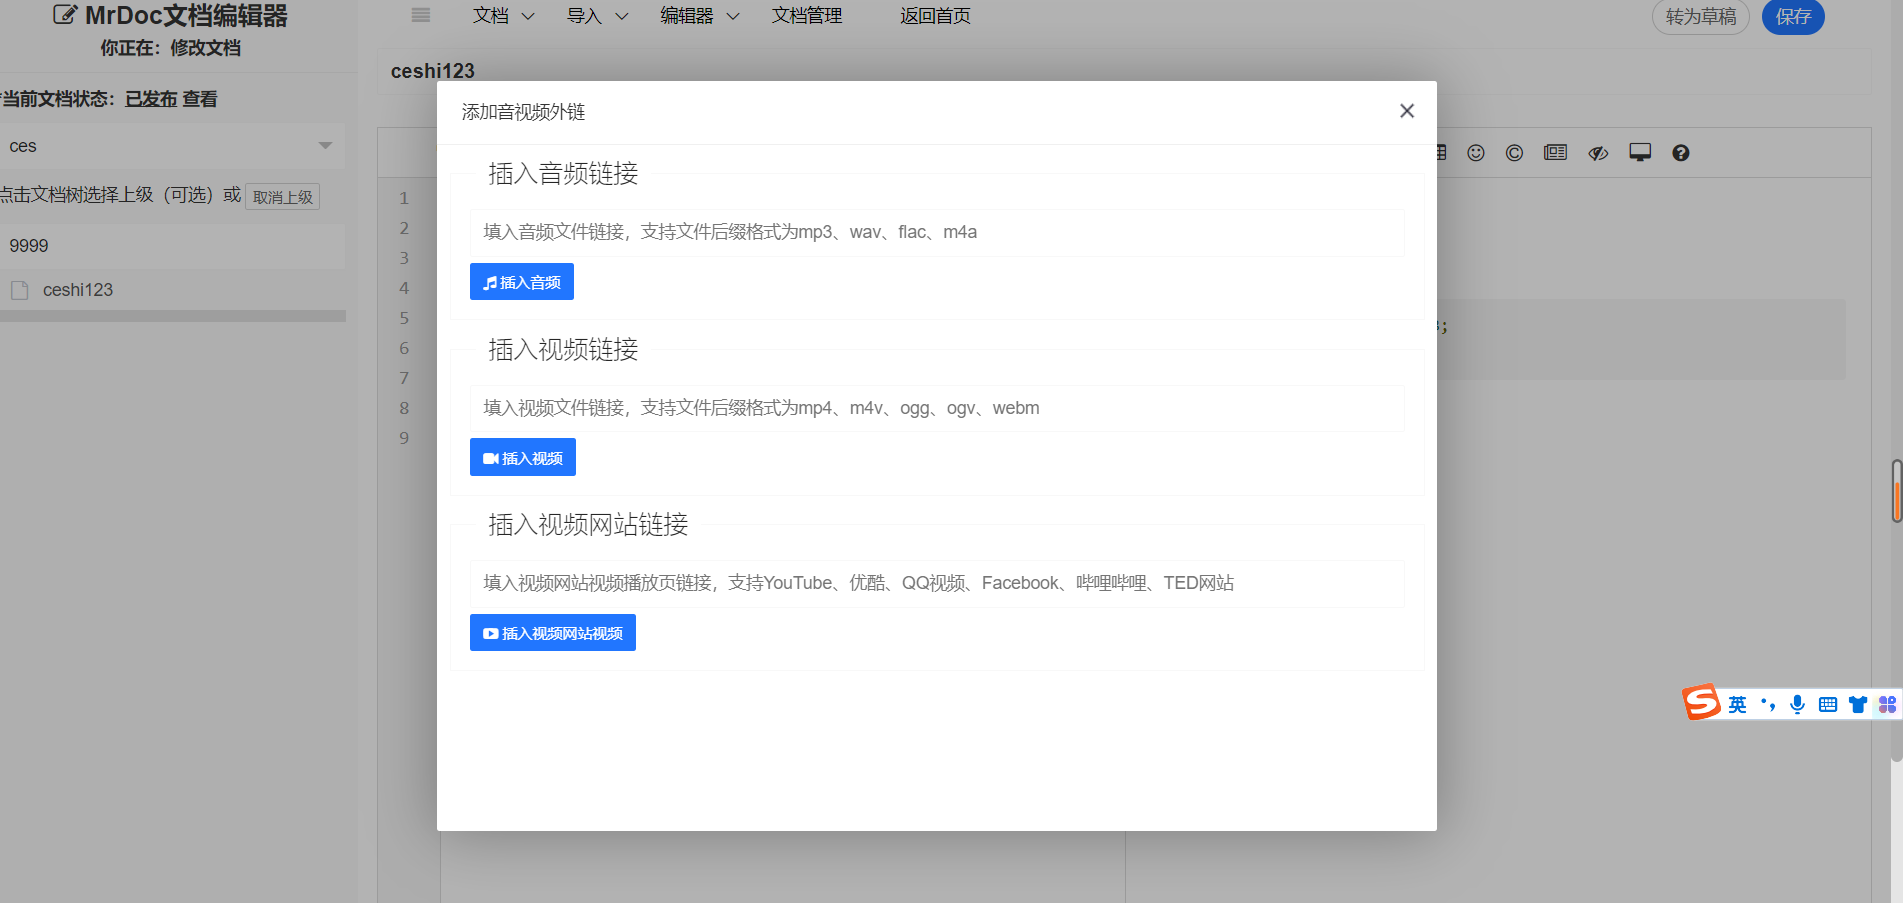Open the 编辑器 menu
1903x903 pixels.
point(699,16)
